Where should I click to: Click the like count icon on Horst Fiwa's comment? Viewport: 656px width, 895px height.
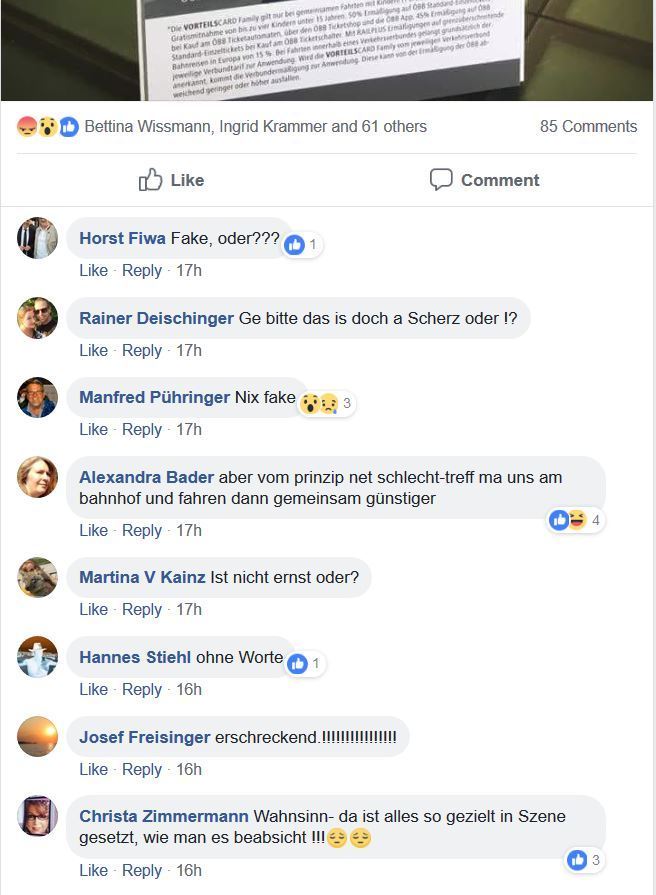(295, 245)
